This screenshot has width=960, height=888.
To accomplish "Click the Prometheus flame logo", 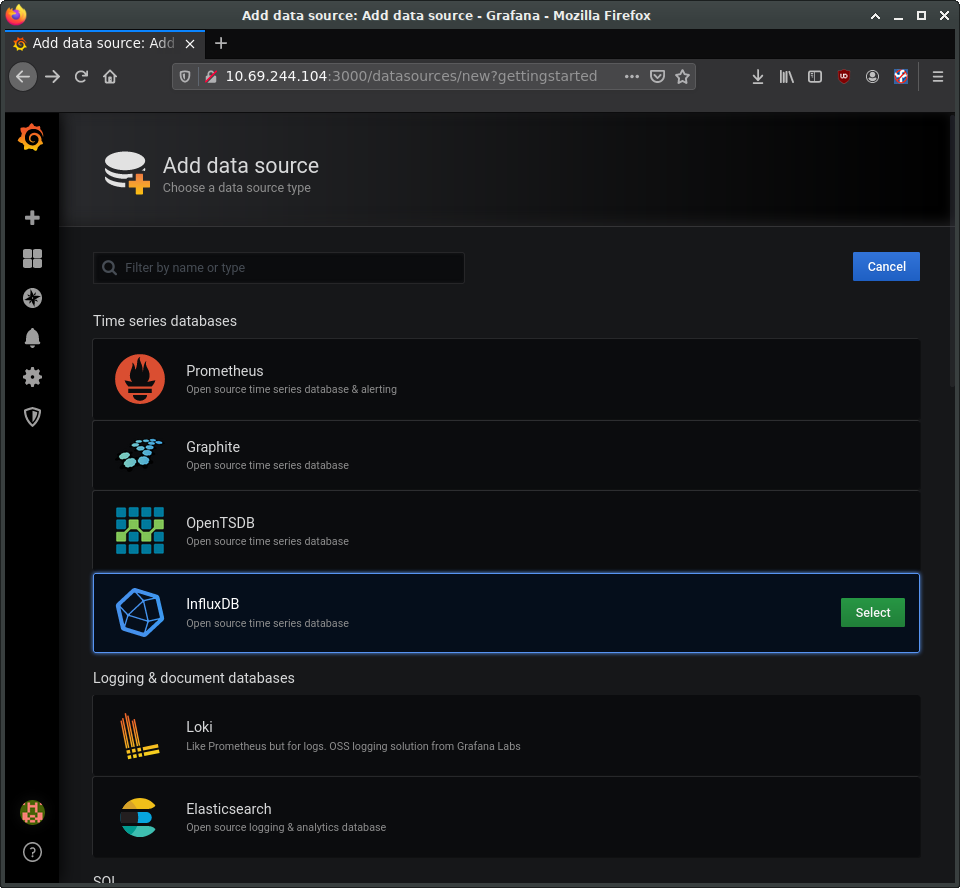I will point(140,379).
